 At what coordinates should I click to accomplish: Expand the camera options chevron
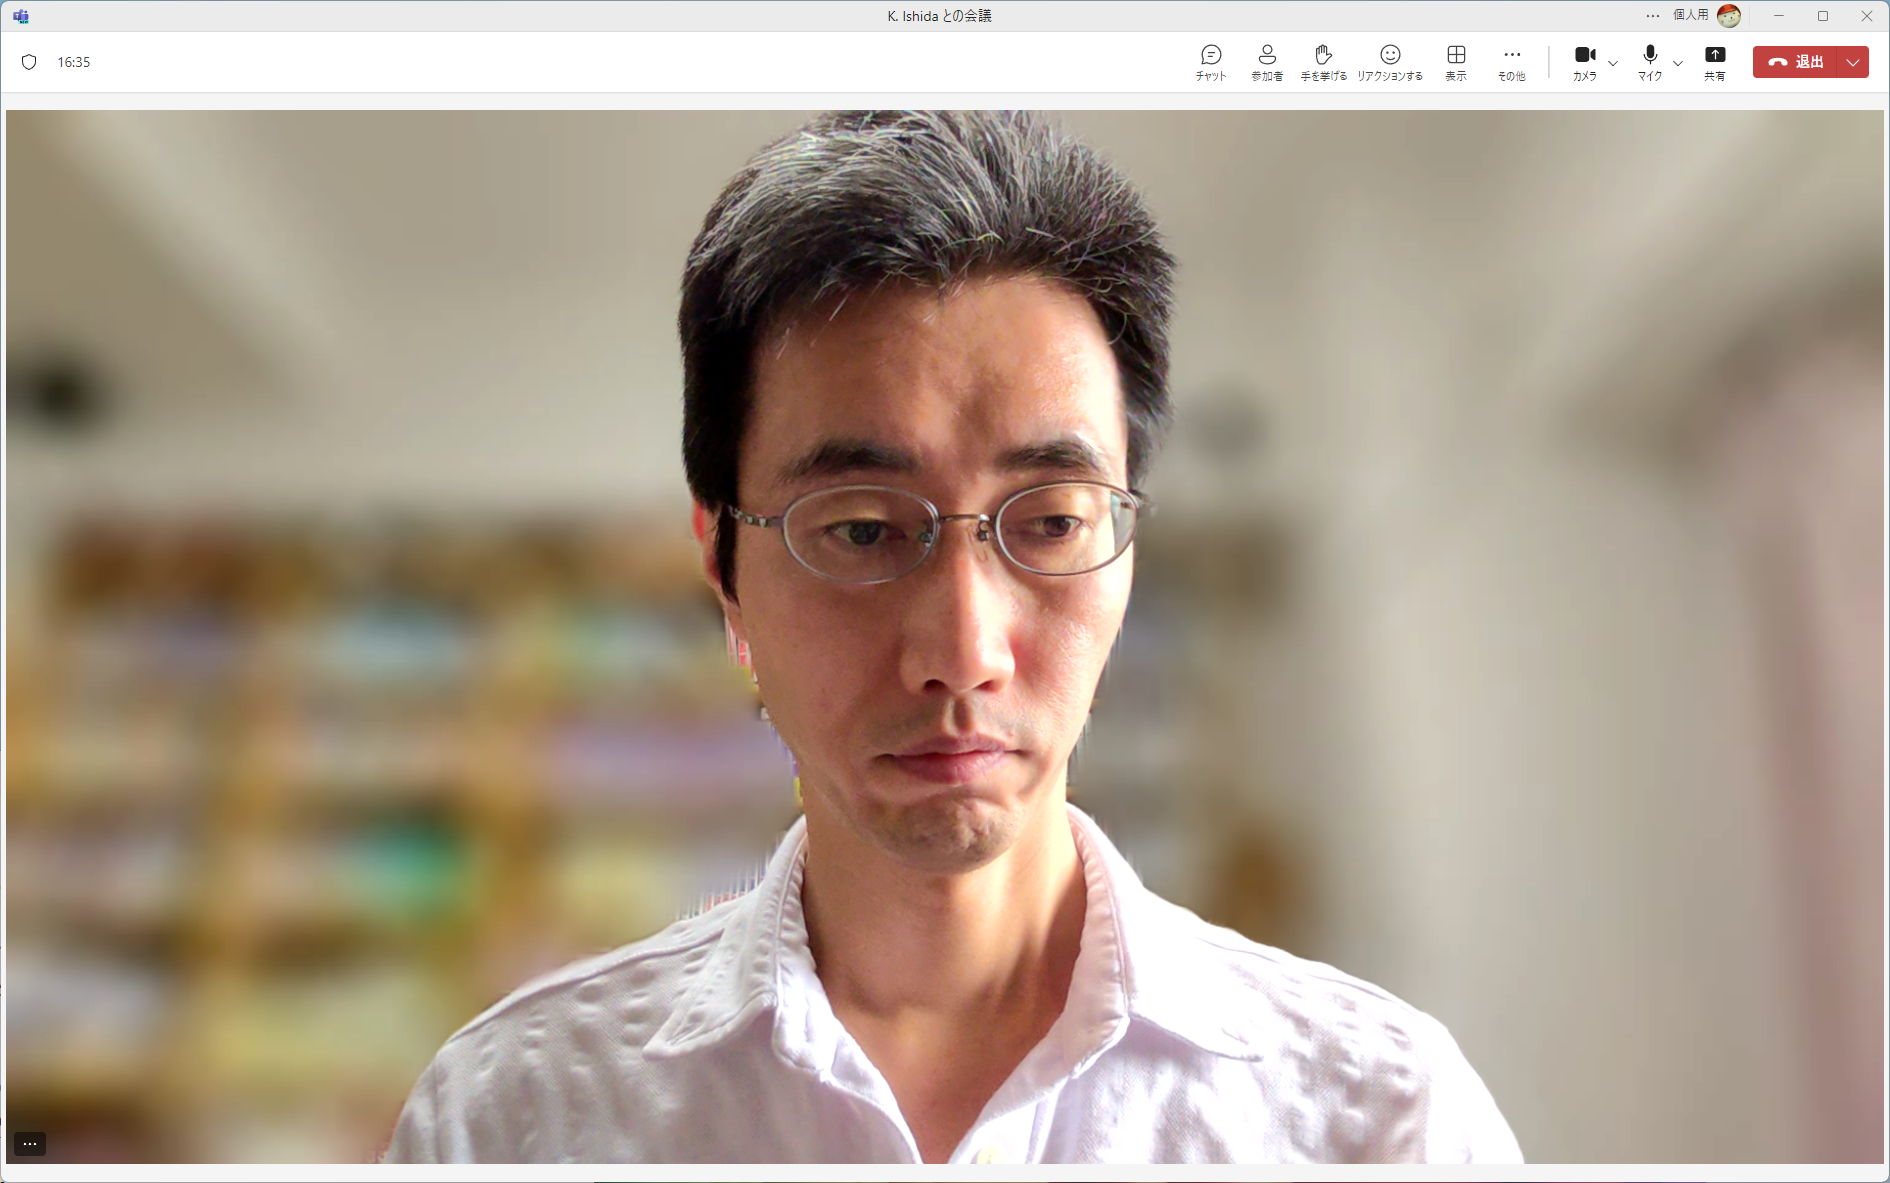[1613, 63]
